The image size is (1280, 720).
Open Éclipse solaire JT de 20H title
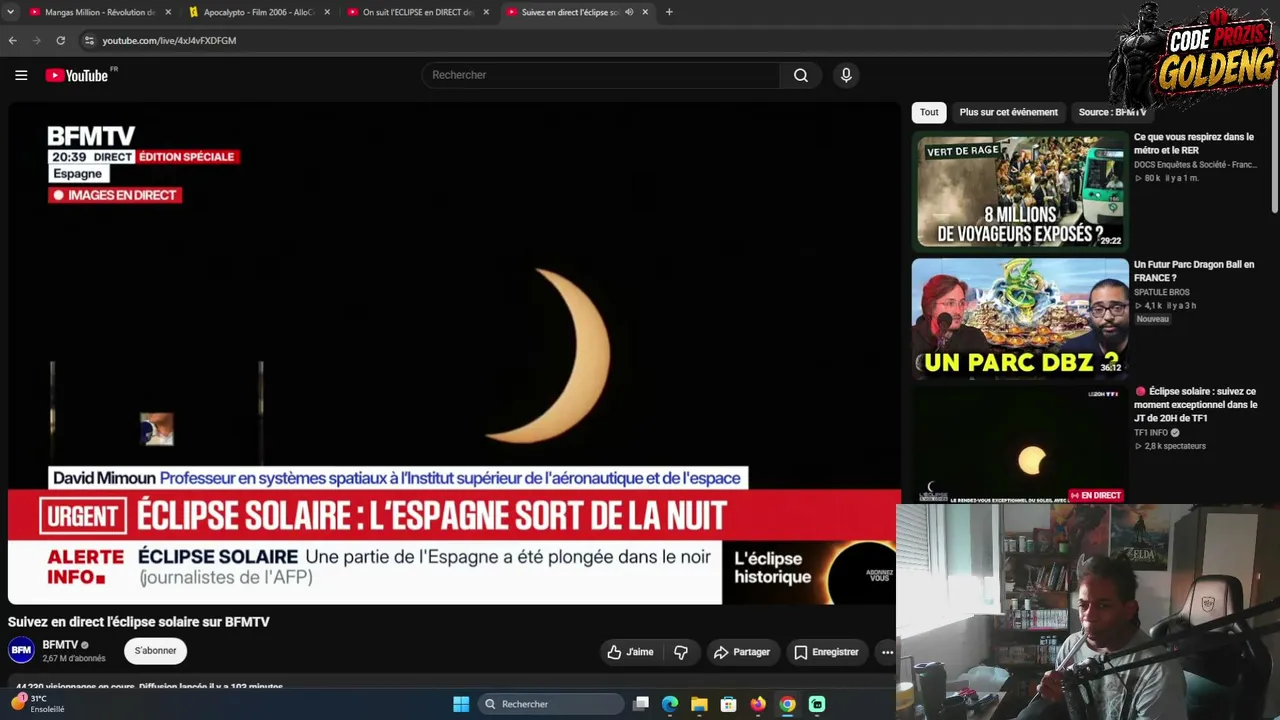point(1196,404)
